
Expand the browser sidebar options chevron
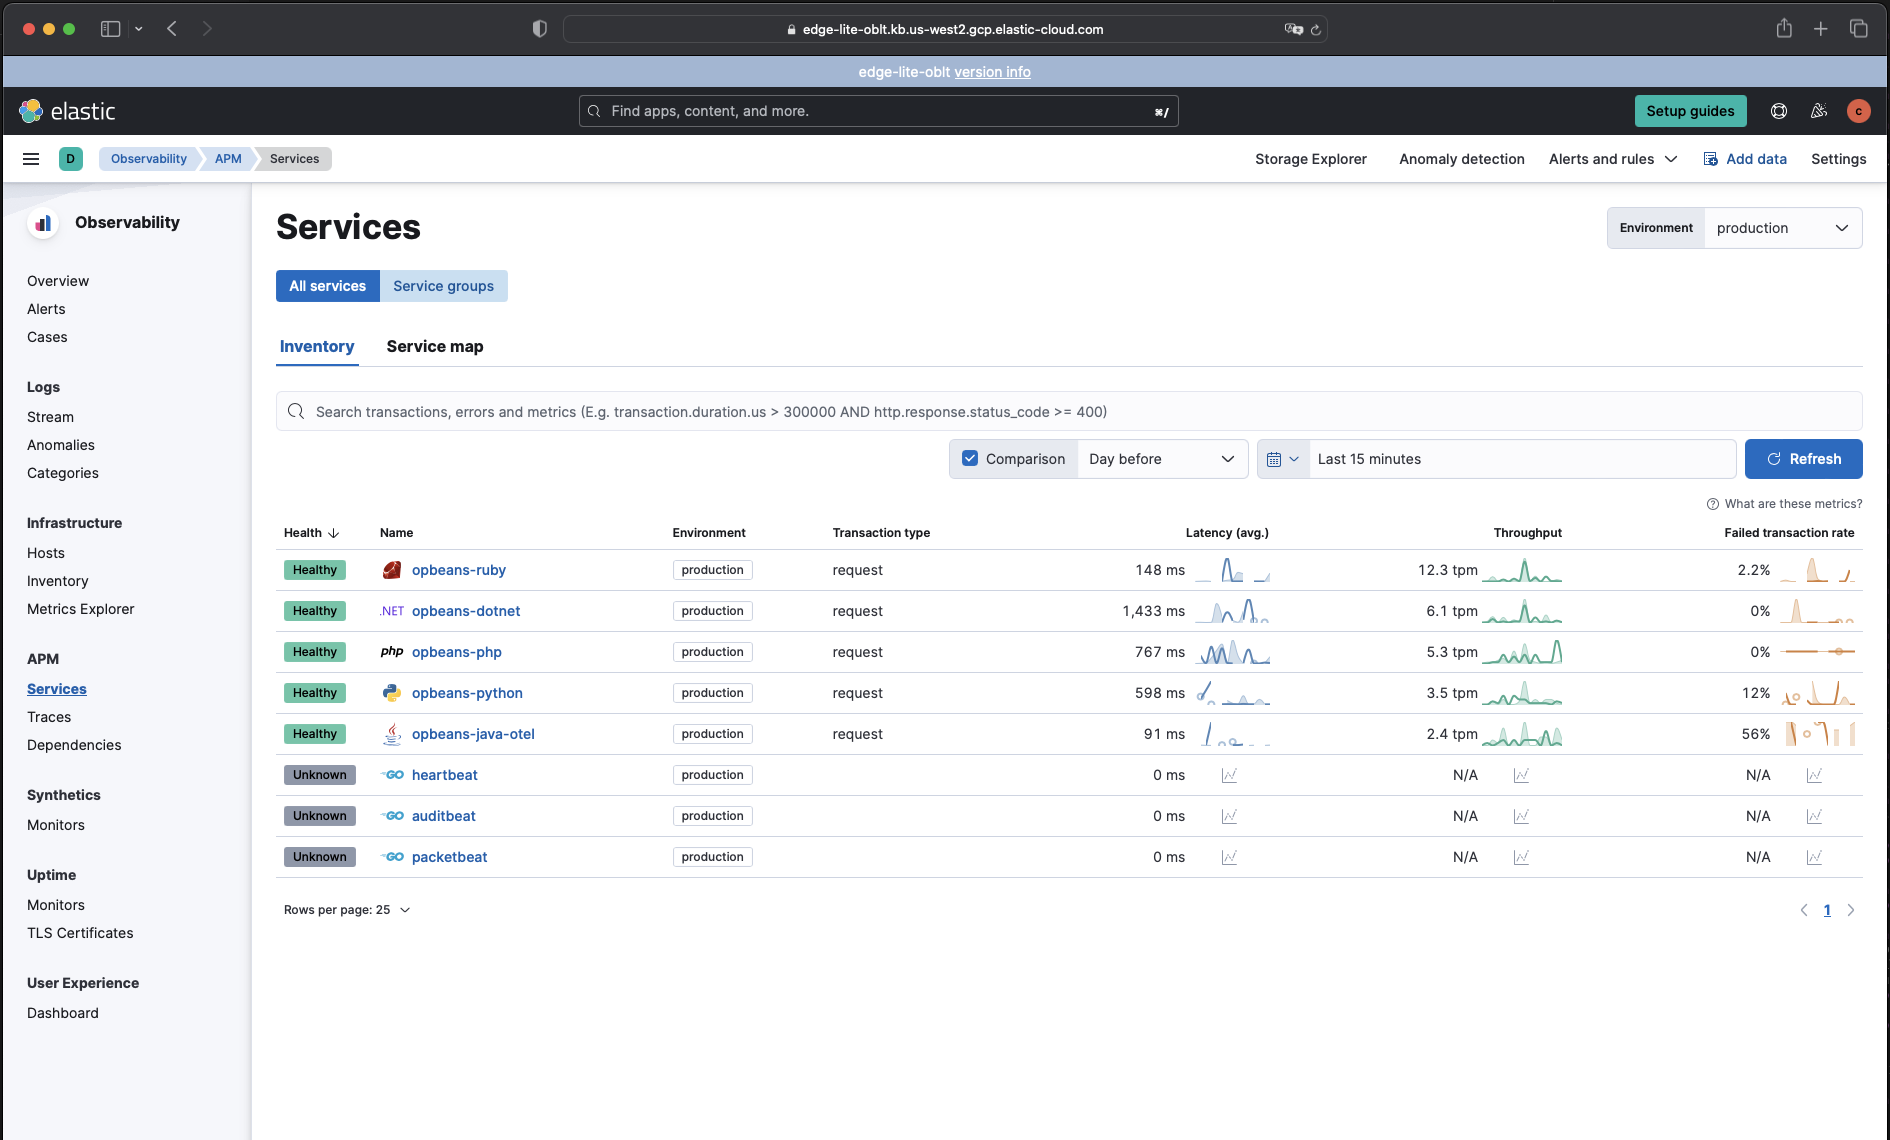tap(139, 29)
